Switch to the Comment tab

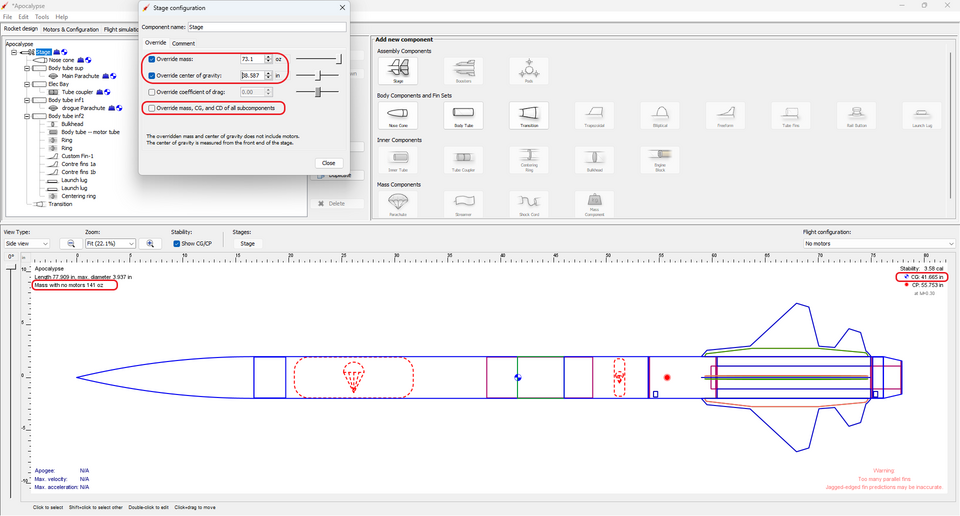[183, 43]
